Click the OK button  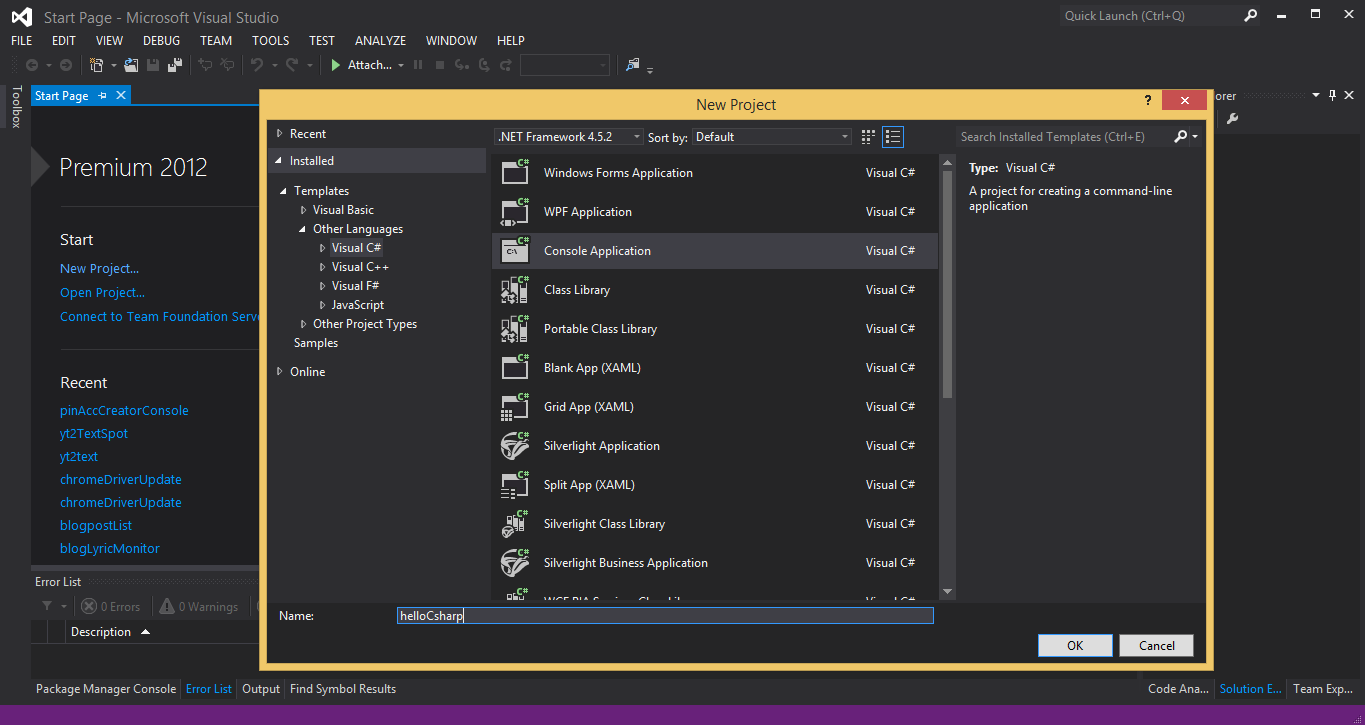[x=1075, y=645]
